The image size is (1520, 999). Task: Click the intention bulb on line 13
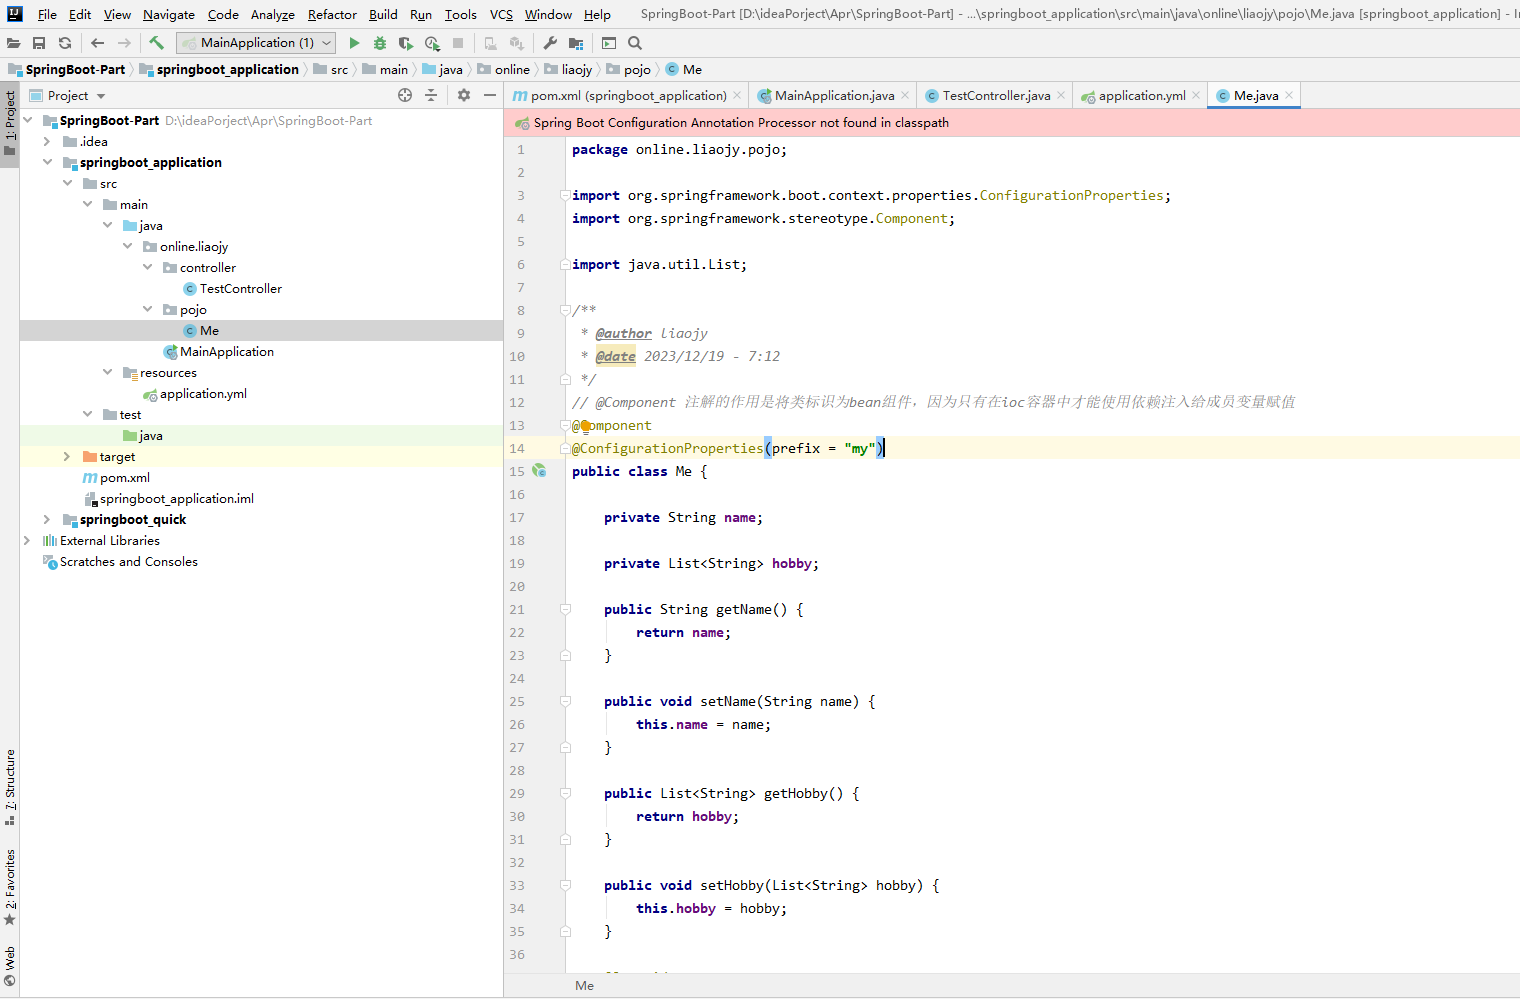pos(585,426)
